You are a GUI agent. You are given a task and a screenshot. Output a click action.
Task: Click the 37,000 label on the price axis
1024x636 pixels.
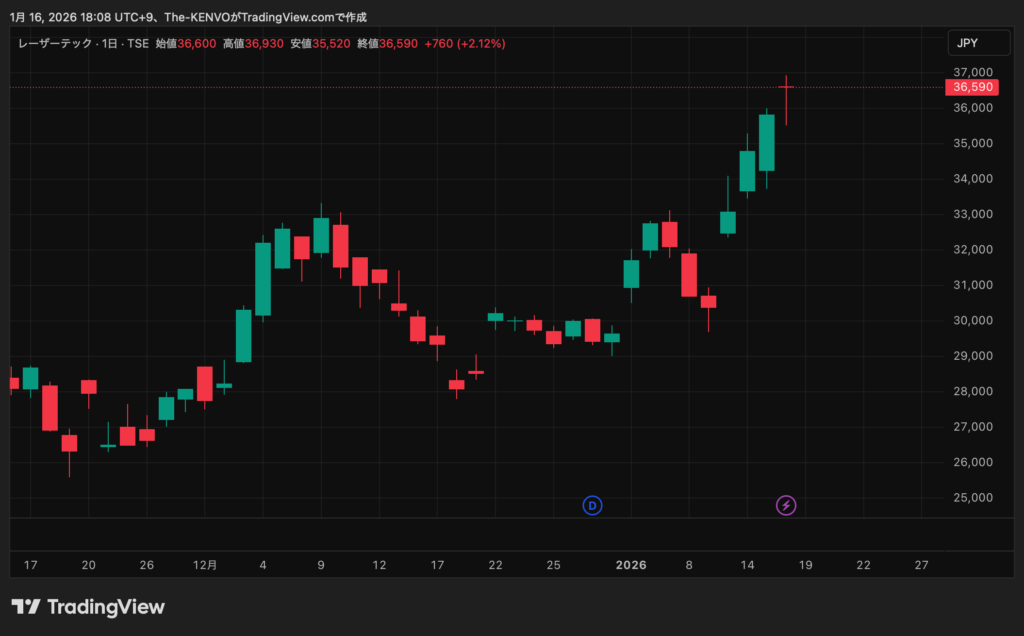click(971, 73)
